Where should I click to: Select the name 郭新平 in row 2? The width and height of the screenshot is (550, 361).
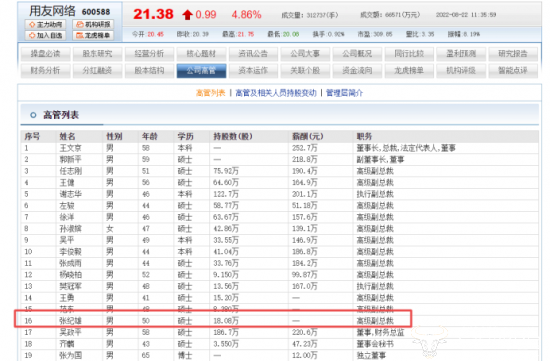[71, 160]
